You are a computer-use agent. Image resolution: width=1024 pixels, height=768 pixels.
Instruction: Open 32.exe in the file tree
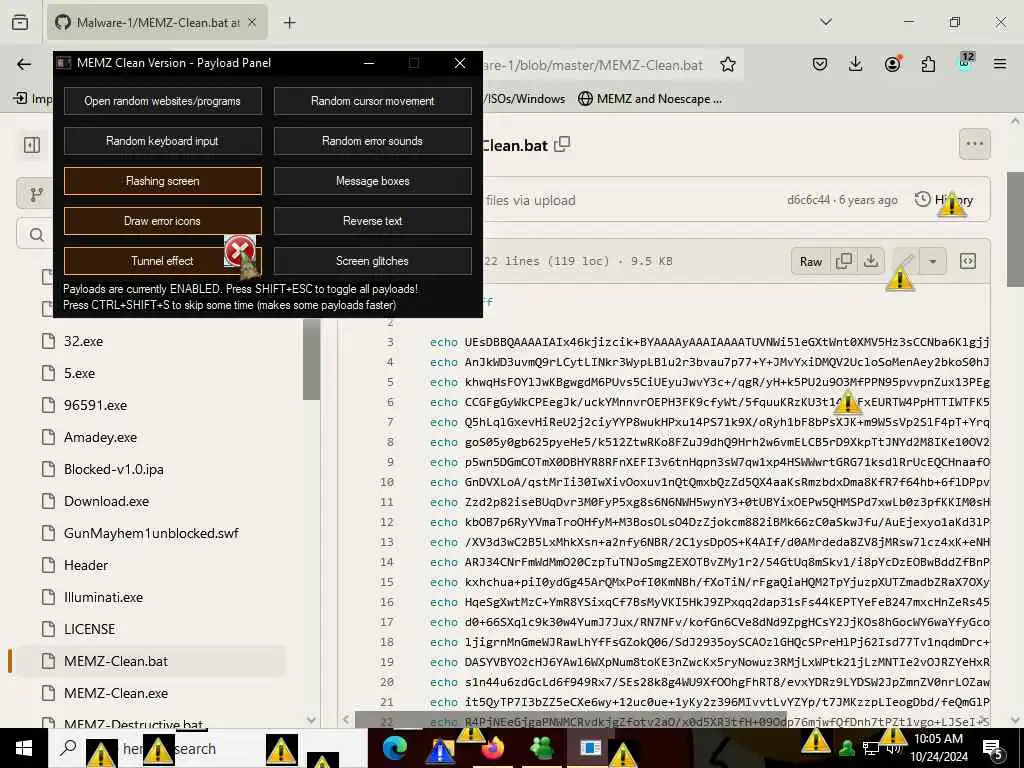click(x=83, y=341)
